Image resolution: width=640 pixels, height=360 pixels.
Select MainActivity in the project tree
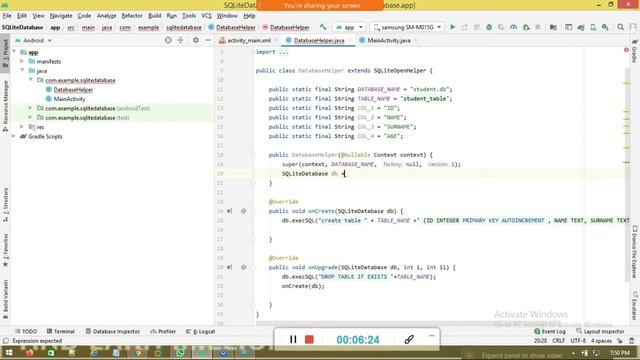click(69, 99)
